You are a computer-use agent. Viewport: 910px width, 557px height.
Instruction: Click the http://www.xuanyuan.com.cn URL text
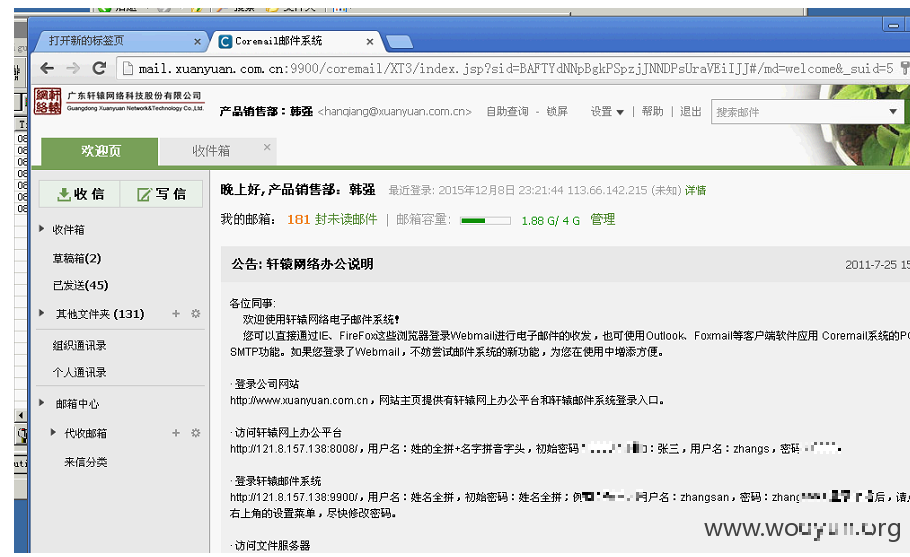tap(299, 400)
